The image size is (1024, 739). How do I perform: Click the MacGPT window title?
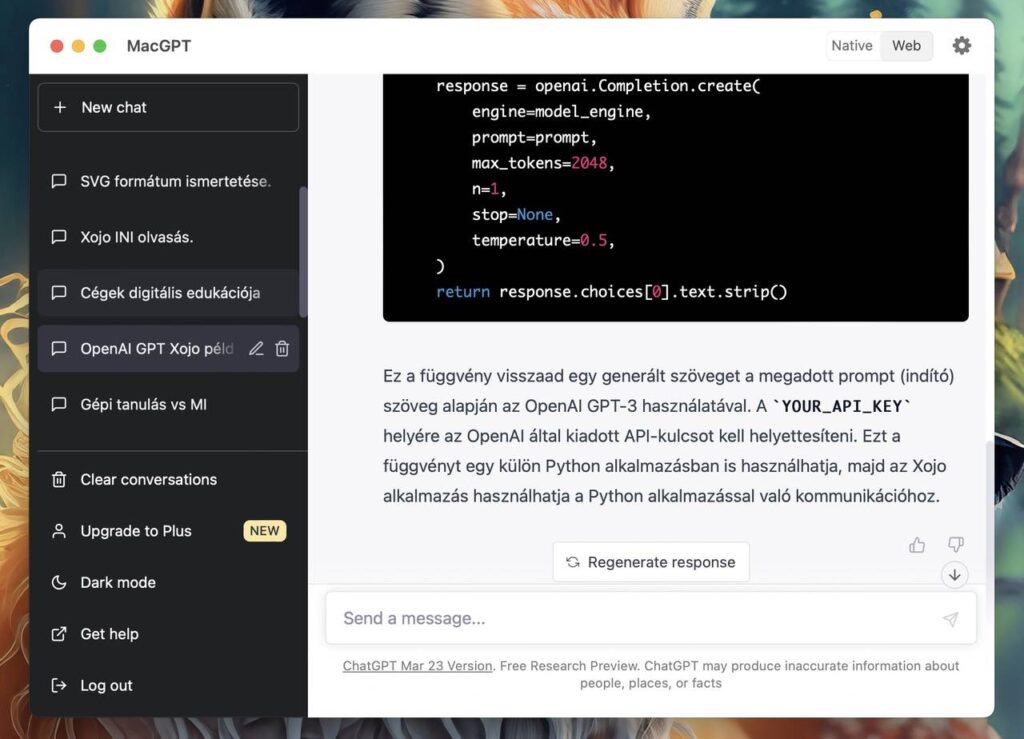click(x=159, y=46)
